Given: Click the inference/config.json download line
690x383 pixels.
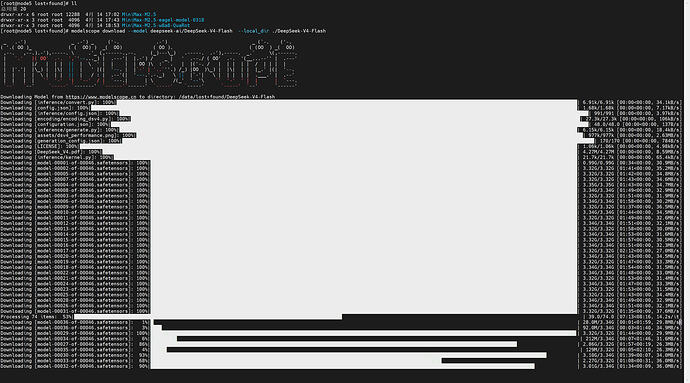Looking at the screenshot, I should 340,113.
